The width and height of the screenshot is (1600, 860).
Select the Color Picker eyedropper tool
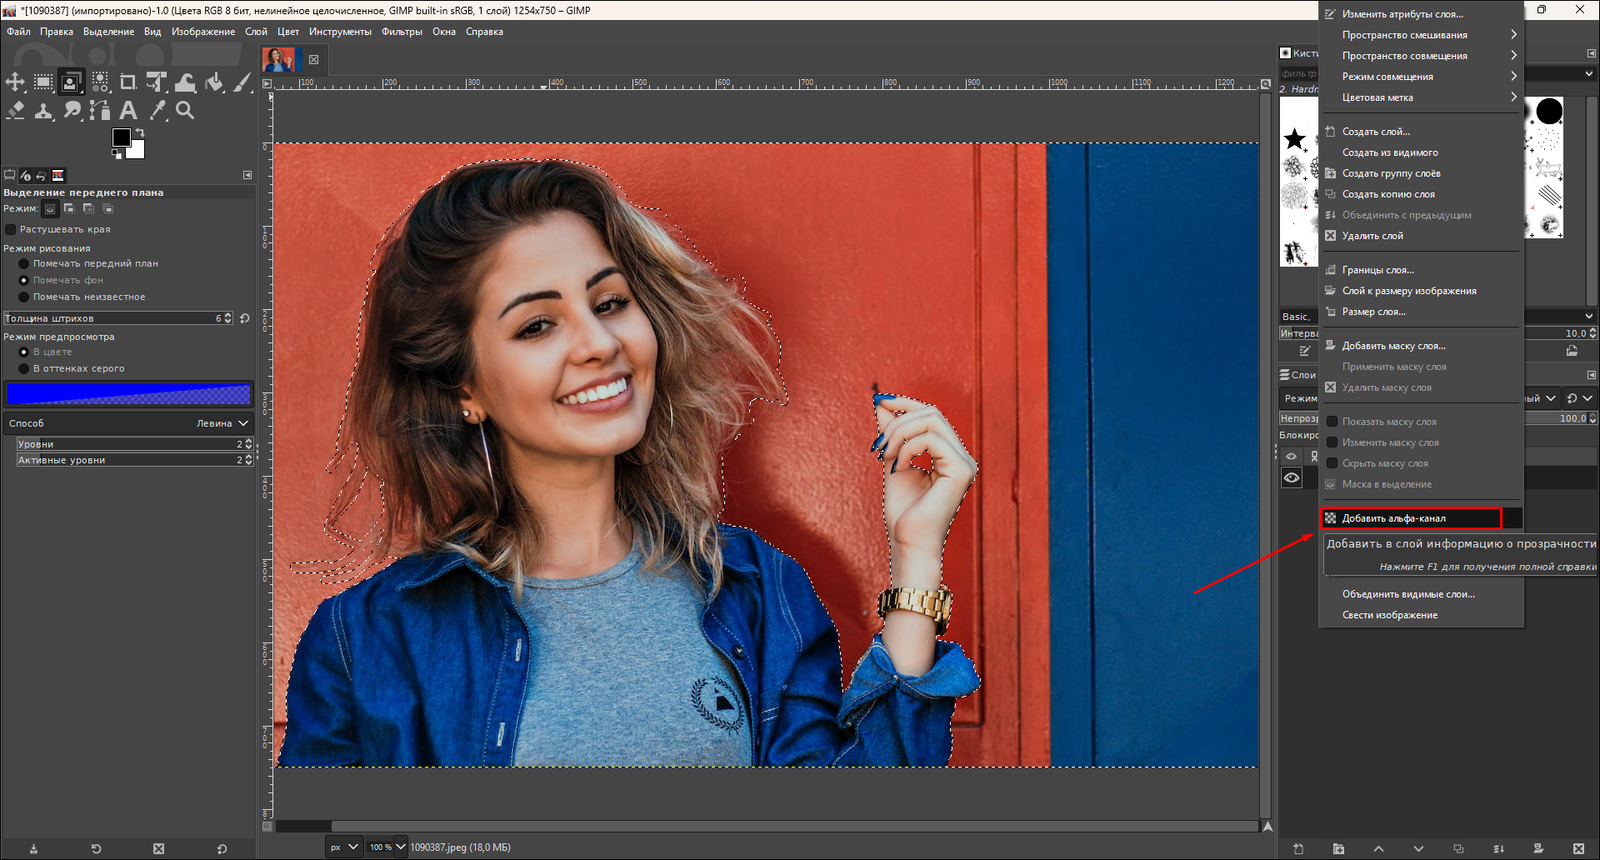(x=157, y=110)
